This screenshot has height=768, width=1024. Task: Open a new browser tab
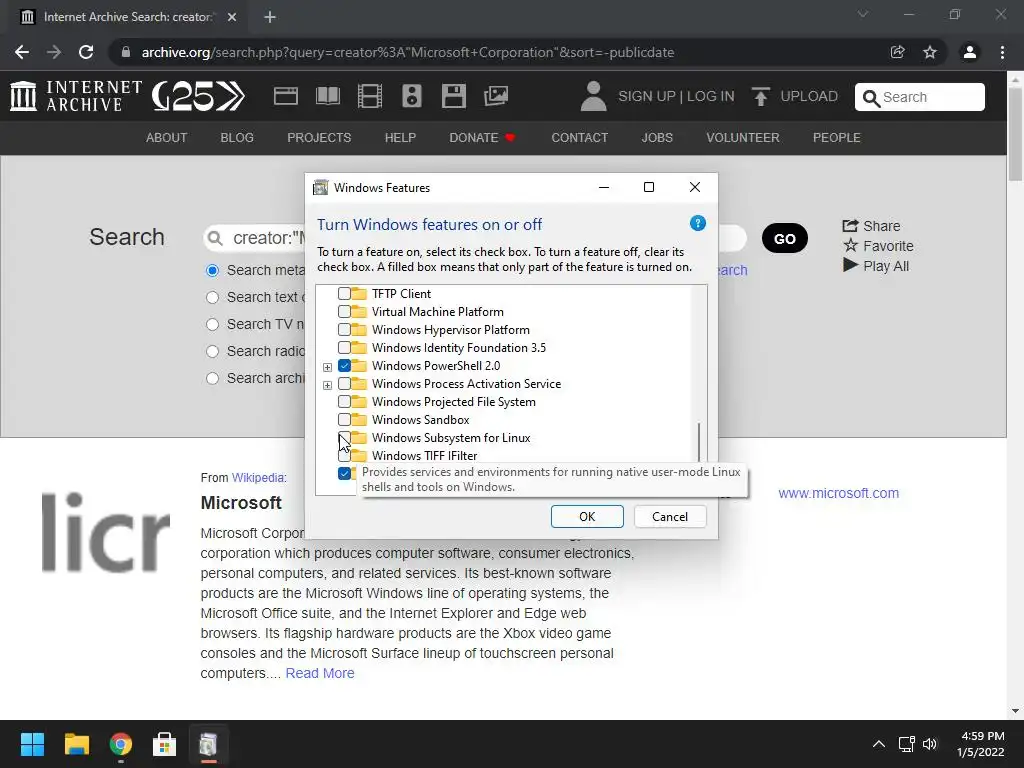pyautogui.click(x=270, y=17)
